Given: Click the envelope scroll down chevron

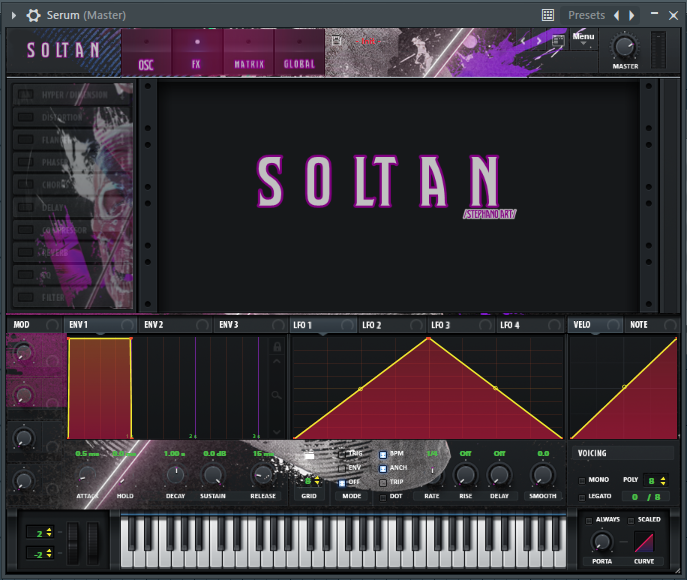Looking at the screenshot, I should coord(276,432).
